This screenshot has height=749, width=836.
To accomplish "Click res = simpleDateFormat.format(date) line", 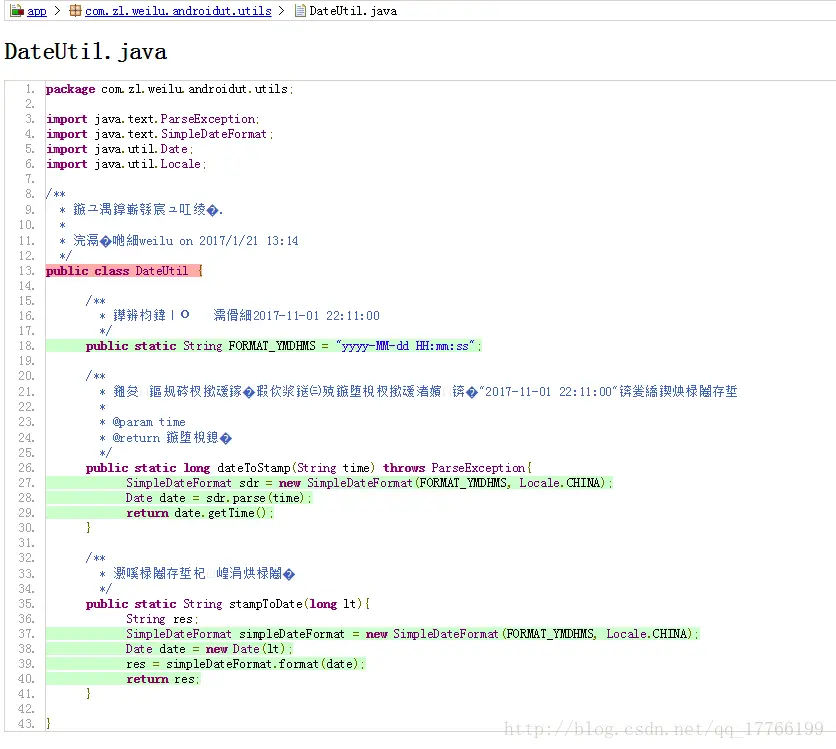I will coord(245,663).
